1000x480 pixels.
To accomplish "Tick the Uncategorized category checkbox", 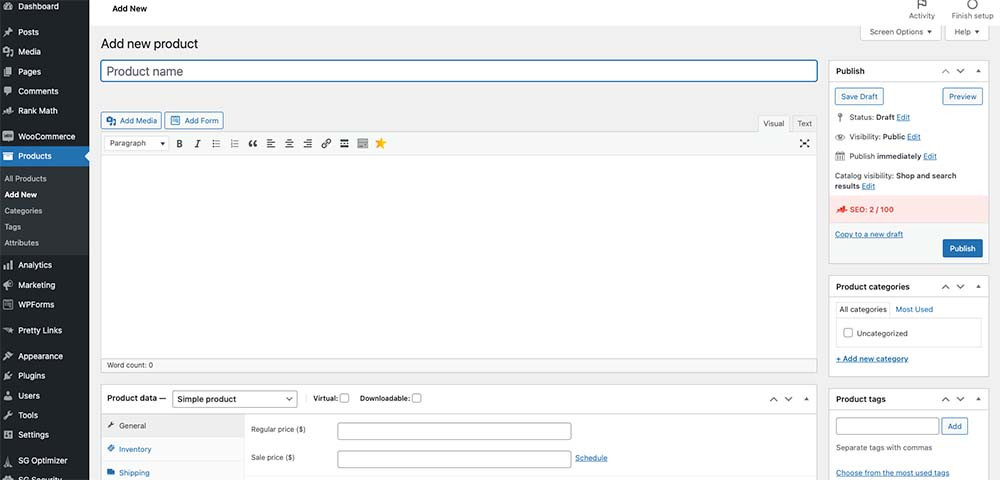I will point(848,333).
